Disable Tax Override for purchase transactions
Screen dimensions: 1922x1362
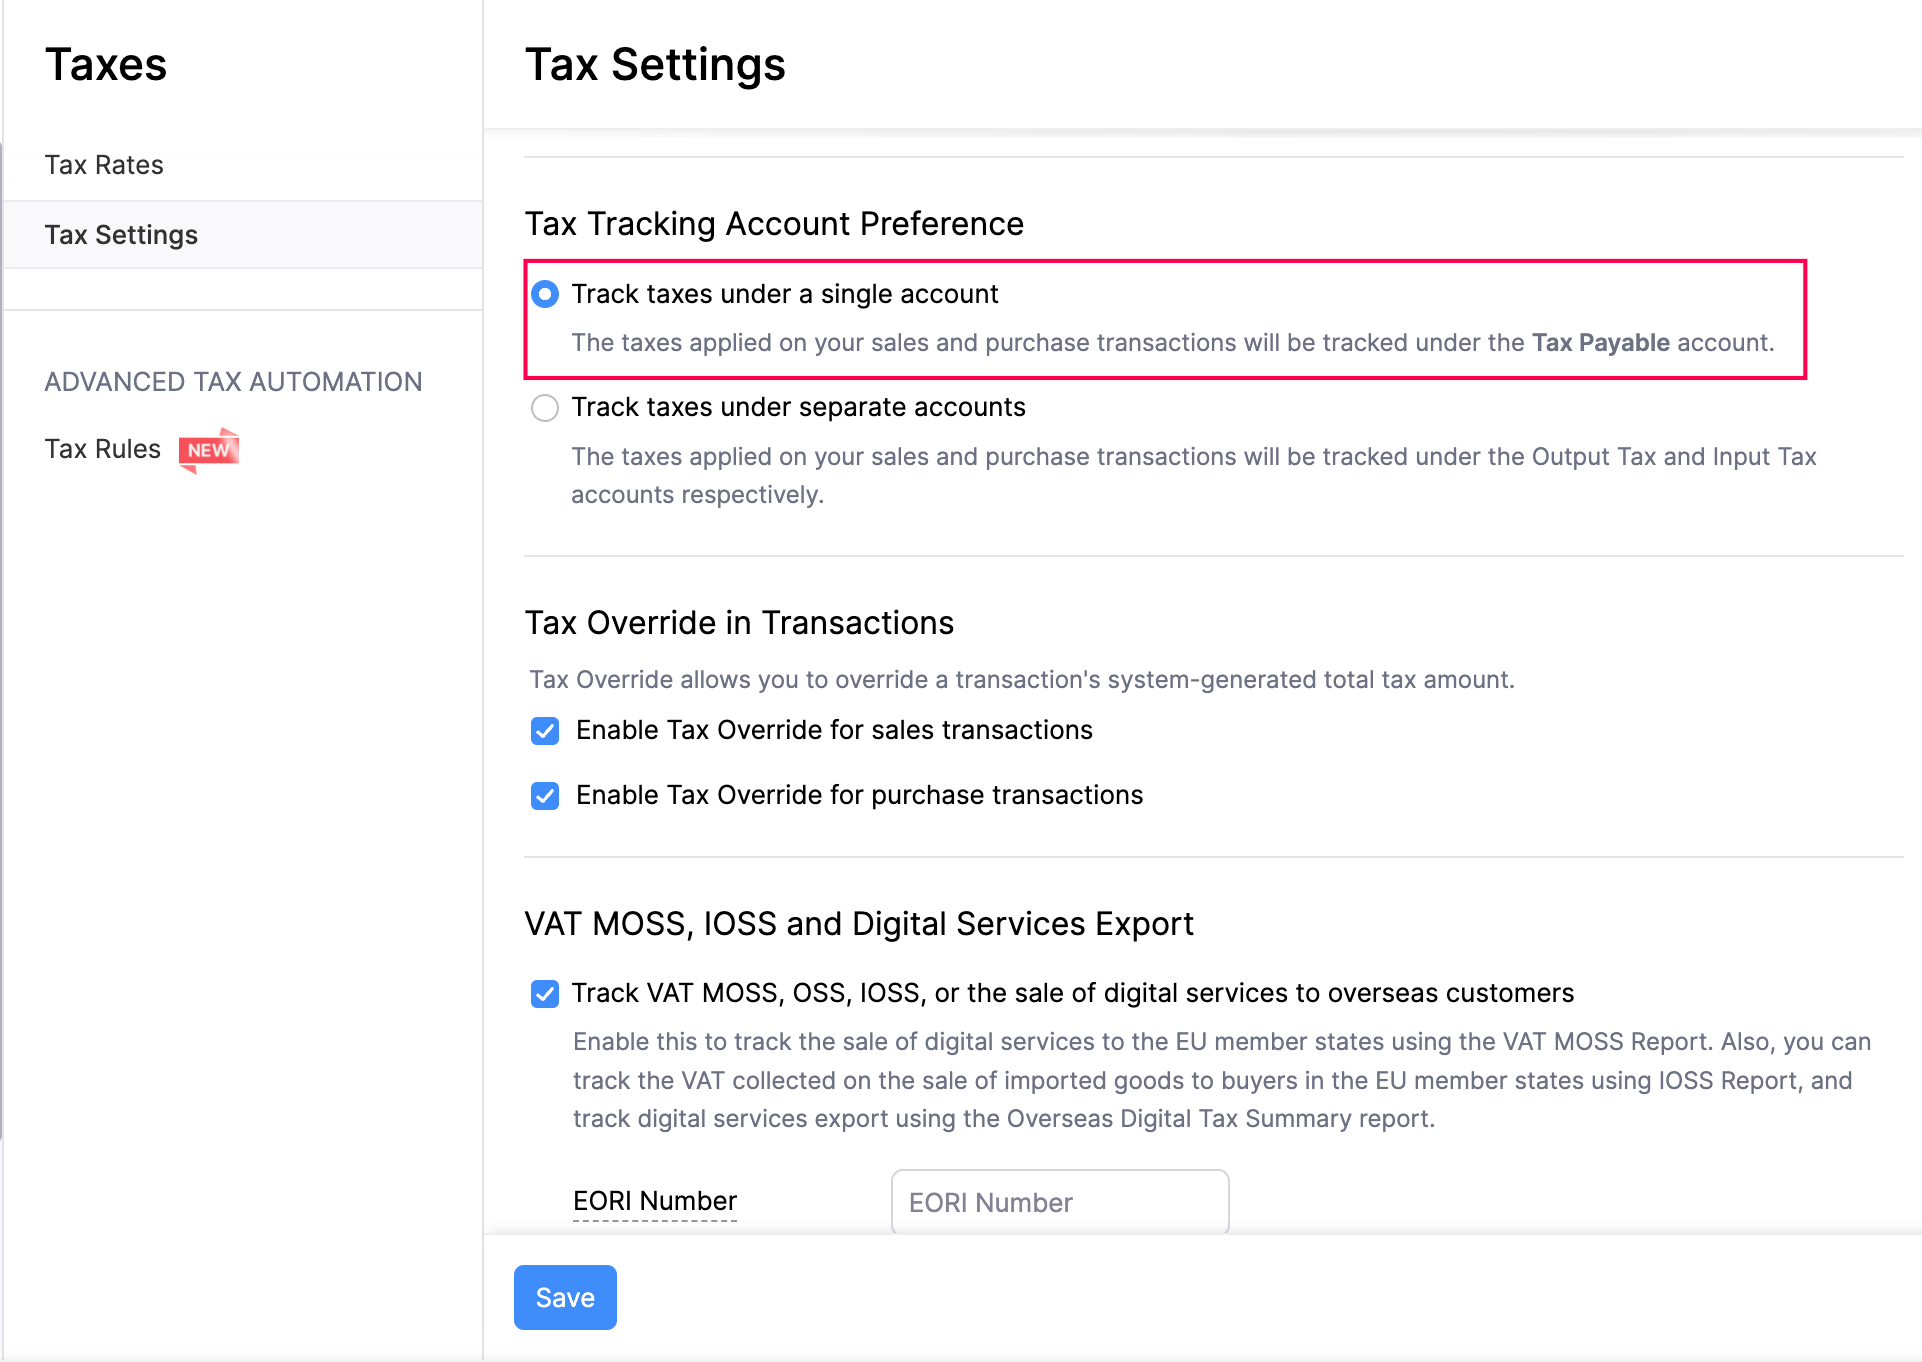(x=545, y=796)
